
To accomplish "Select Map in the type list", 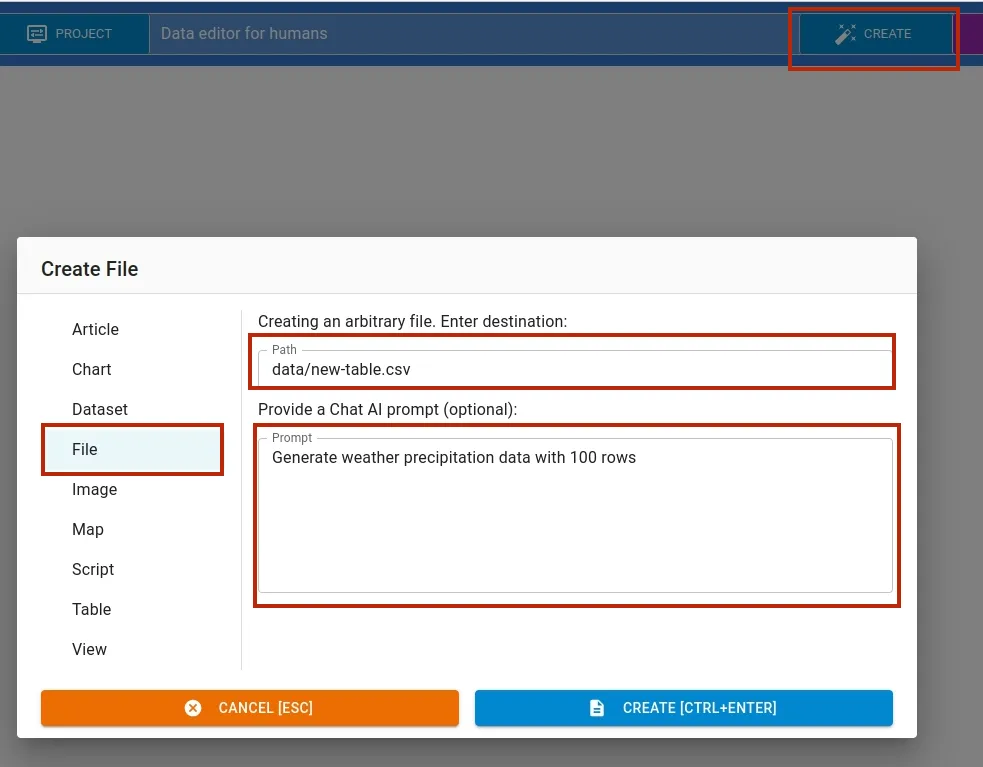I will coord(88,530).
